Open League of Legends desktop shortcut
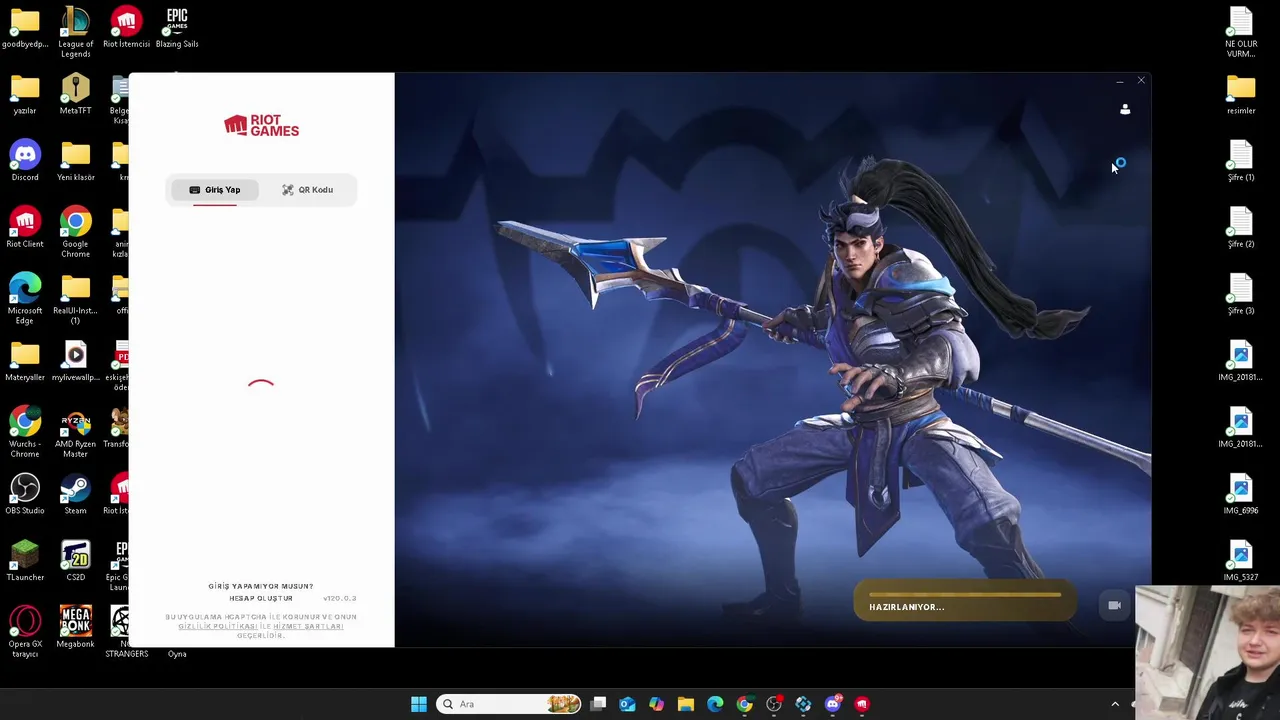The height and width of the screenshot is (720, 1280). click(75, 32)
